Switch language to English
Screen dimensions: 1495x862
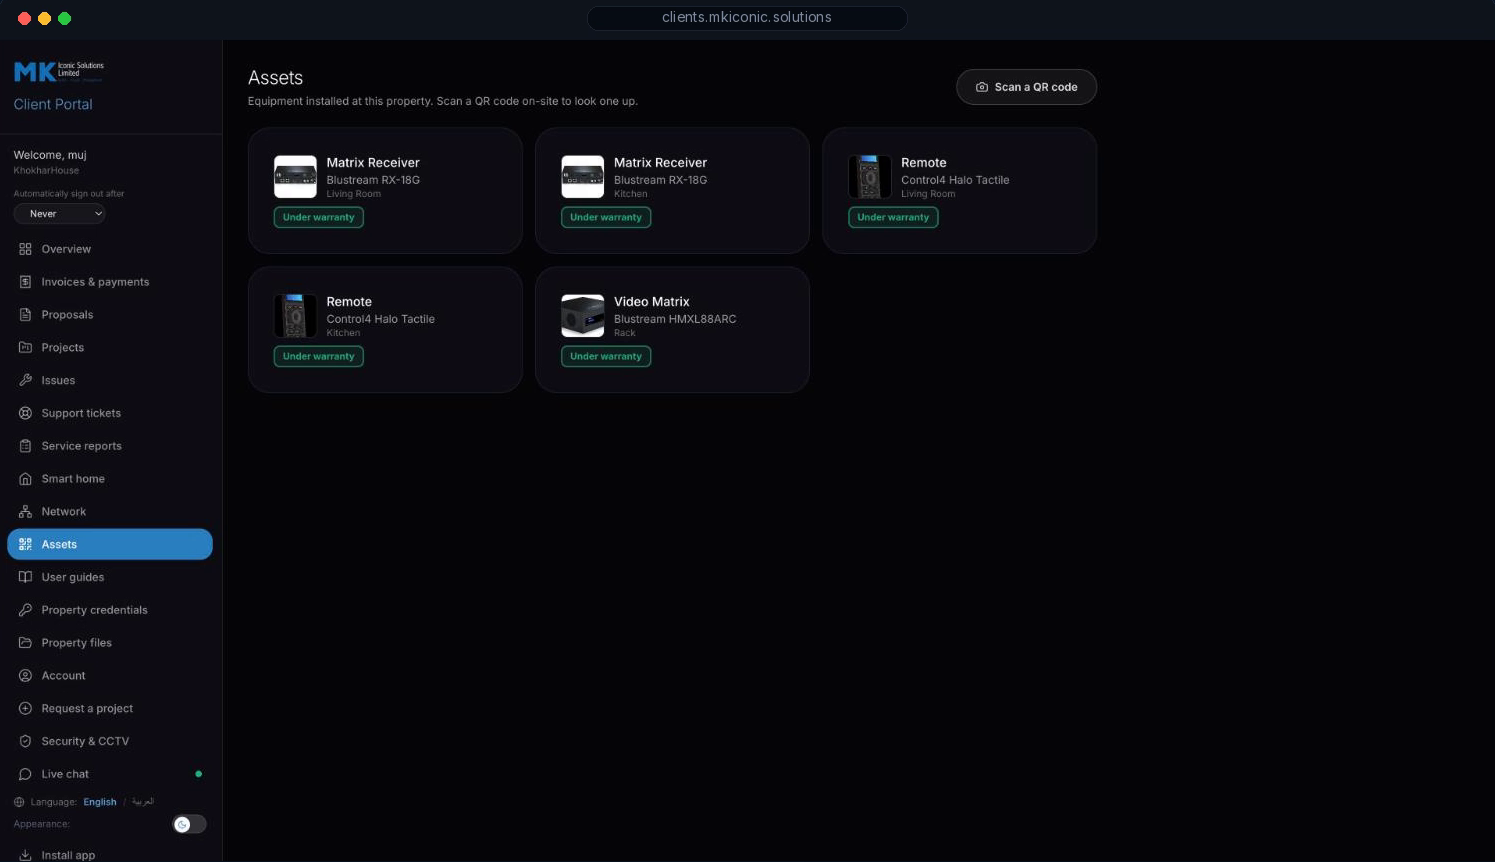point(100,802)
